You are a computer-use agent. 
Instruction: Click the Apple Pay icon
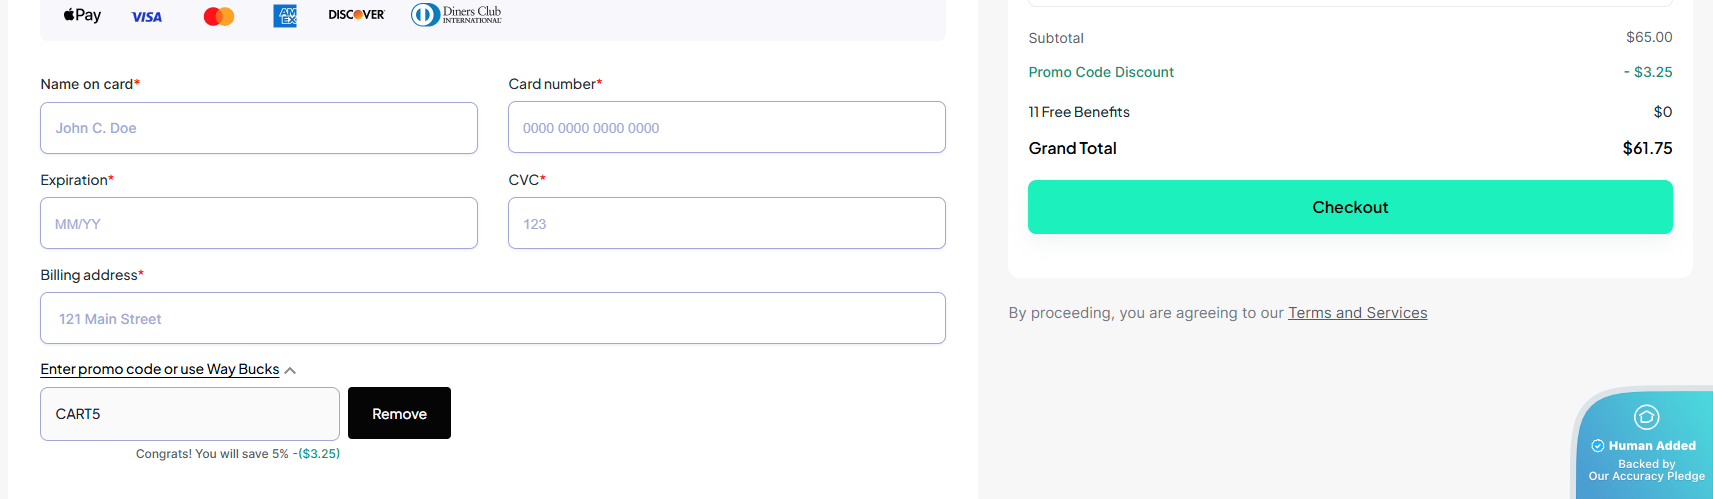82,15
